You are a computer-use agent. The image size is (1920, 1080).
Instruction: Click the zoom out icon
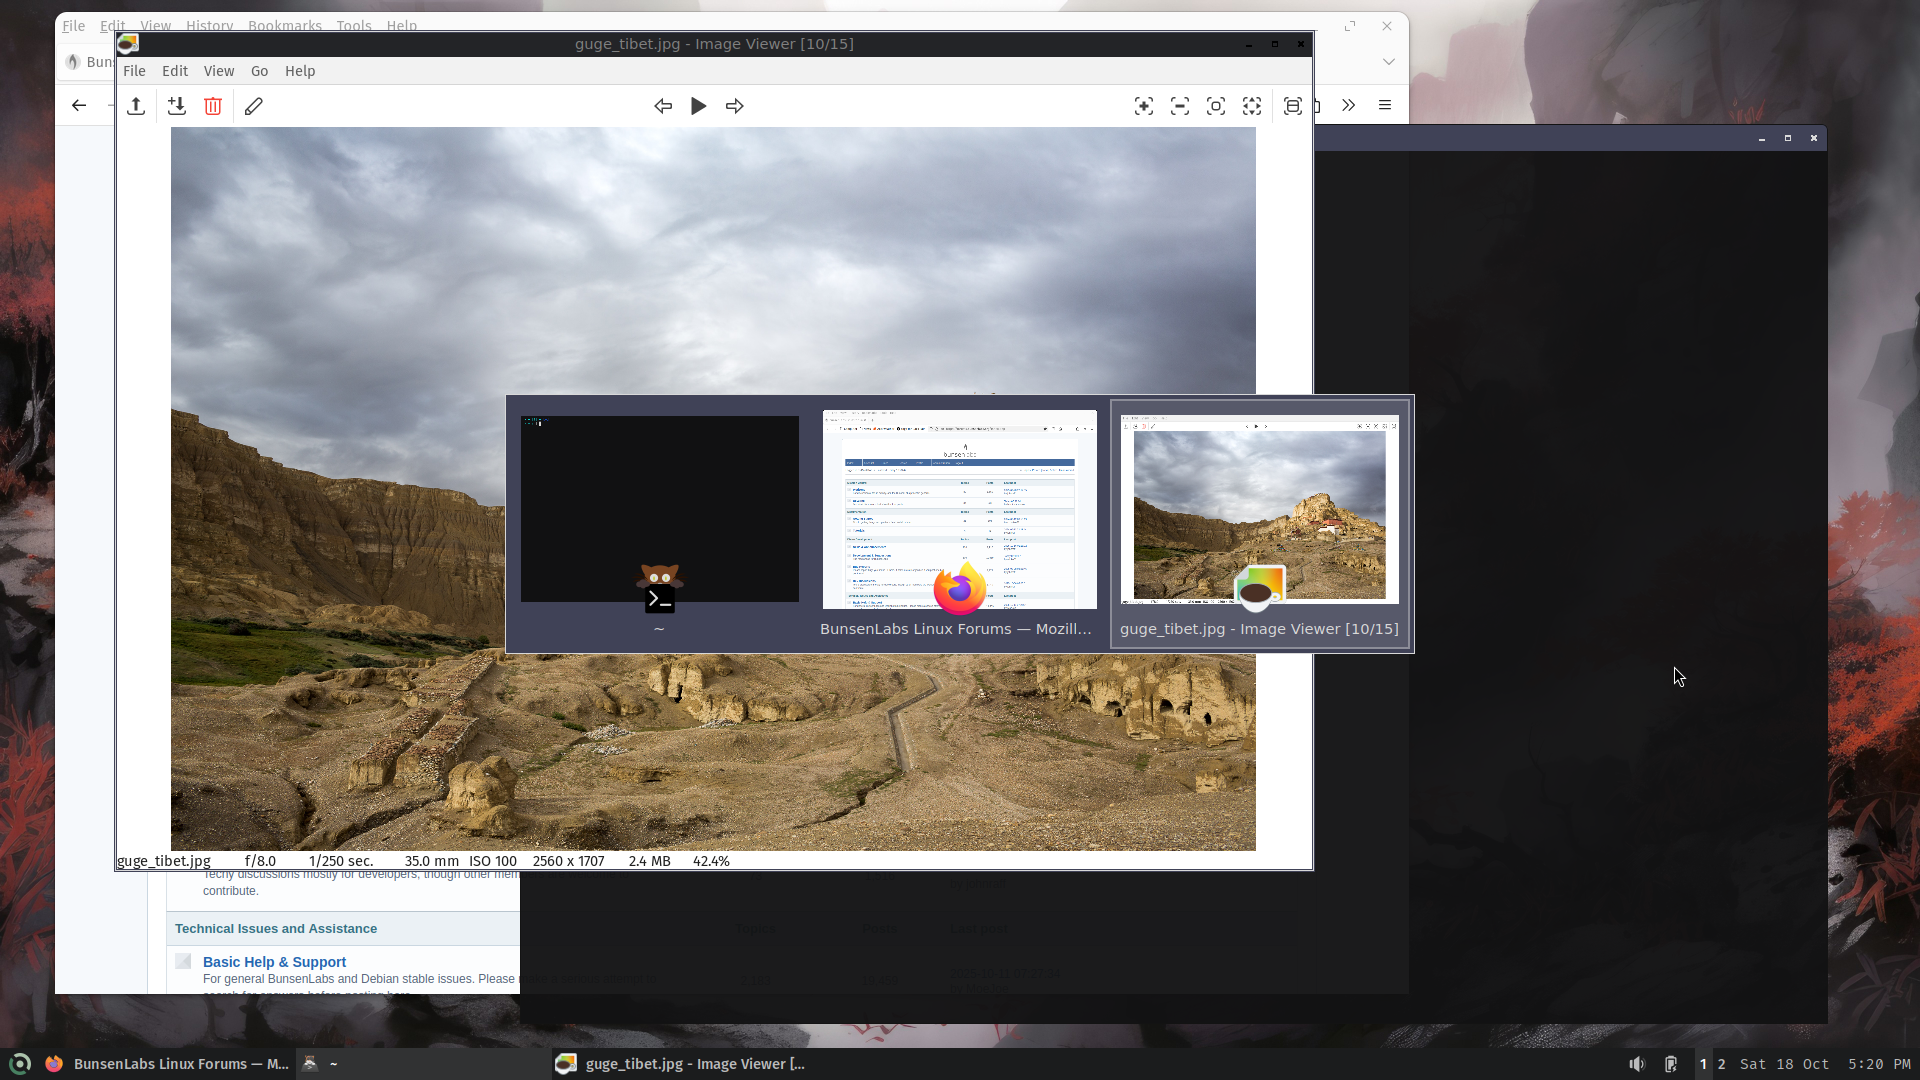pyautogui.click(x=1180, y=106)
